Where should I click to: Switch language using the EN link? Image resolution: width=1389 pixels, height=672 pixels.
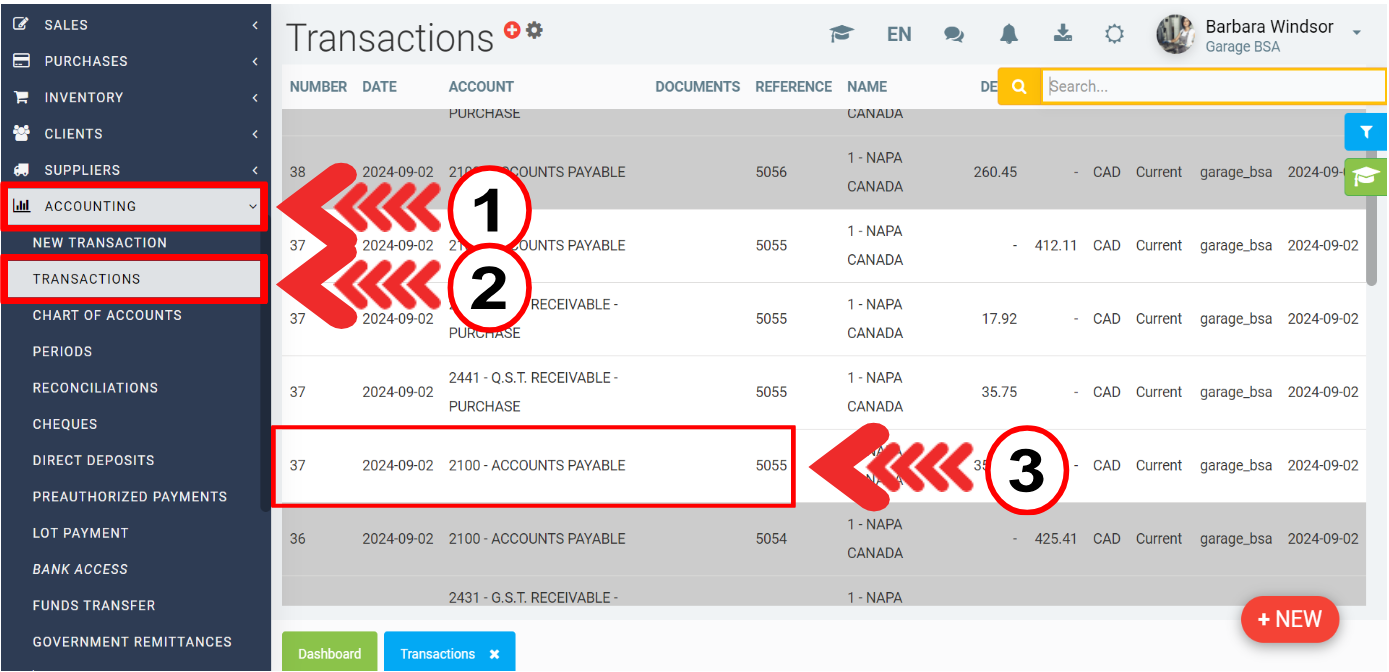pyautogui.click(x=899, y=34)
